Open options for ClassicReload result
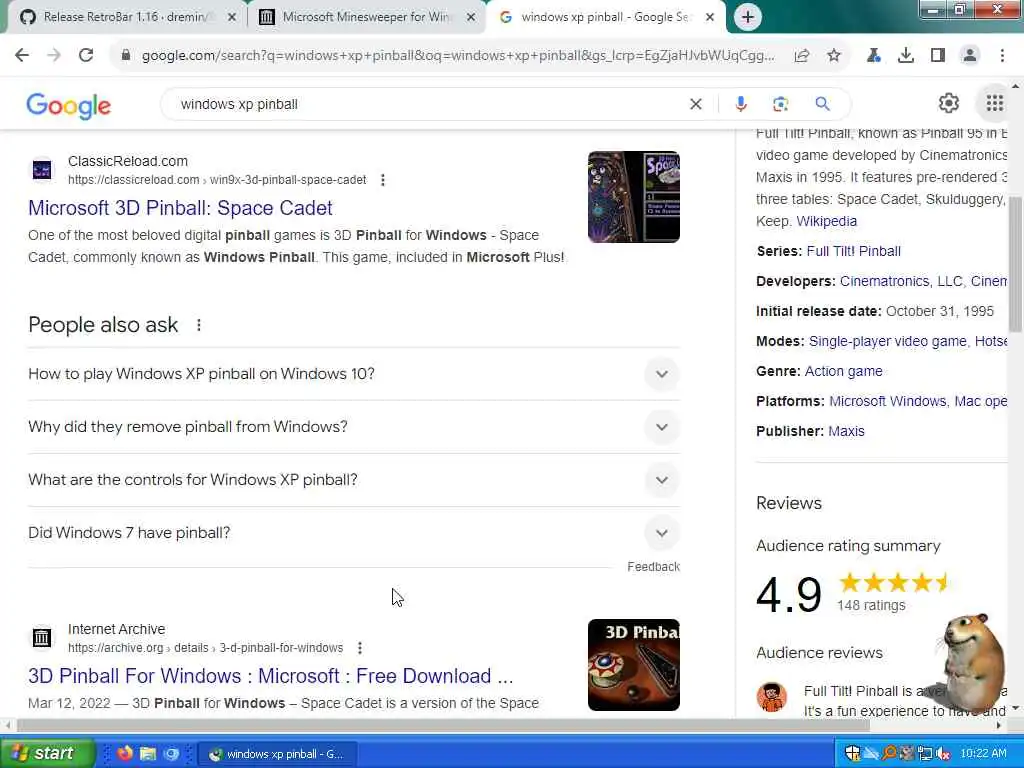Screen dimensions: 1024x768 (383, 180)
